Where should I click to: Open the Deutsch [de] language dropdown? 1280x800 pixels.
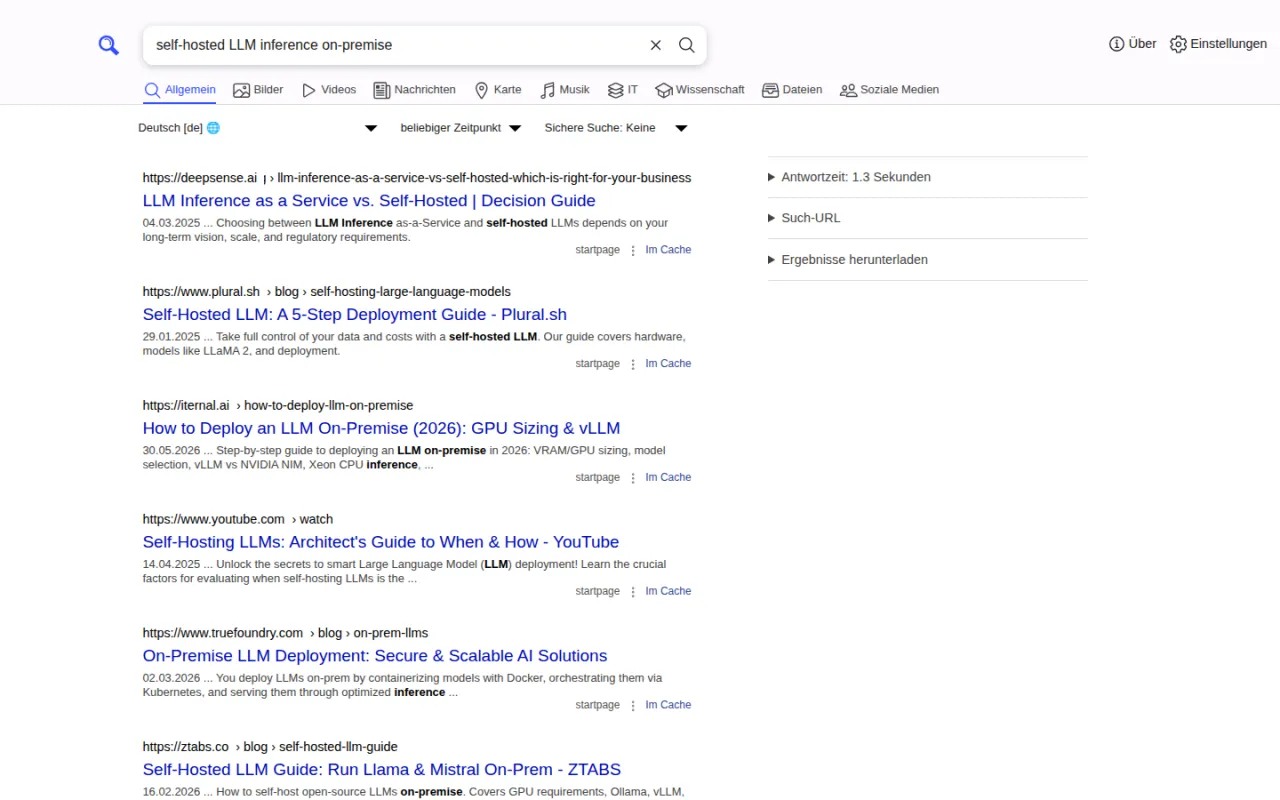[258, 128]
